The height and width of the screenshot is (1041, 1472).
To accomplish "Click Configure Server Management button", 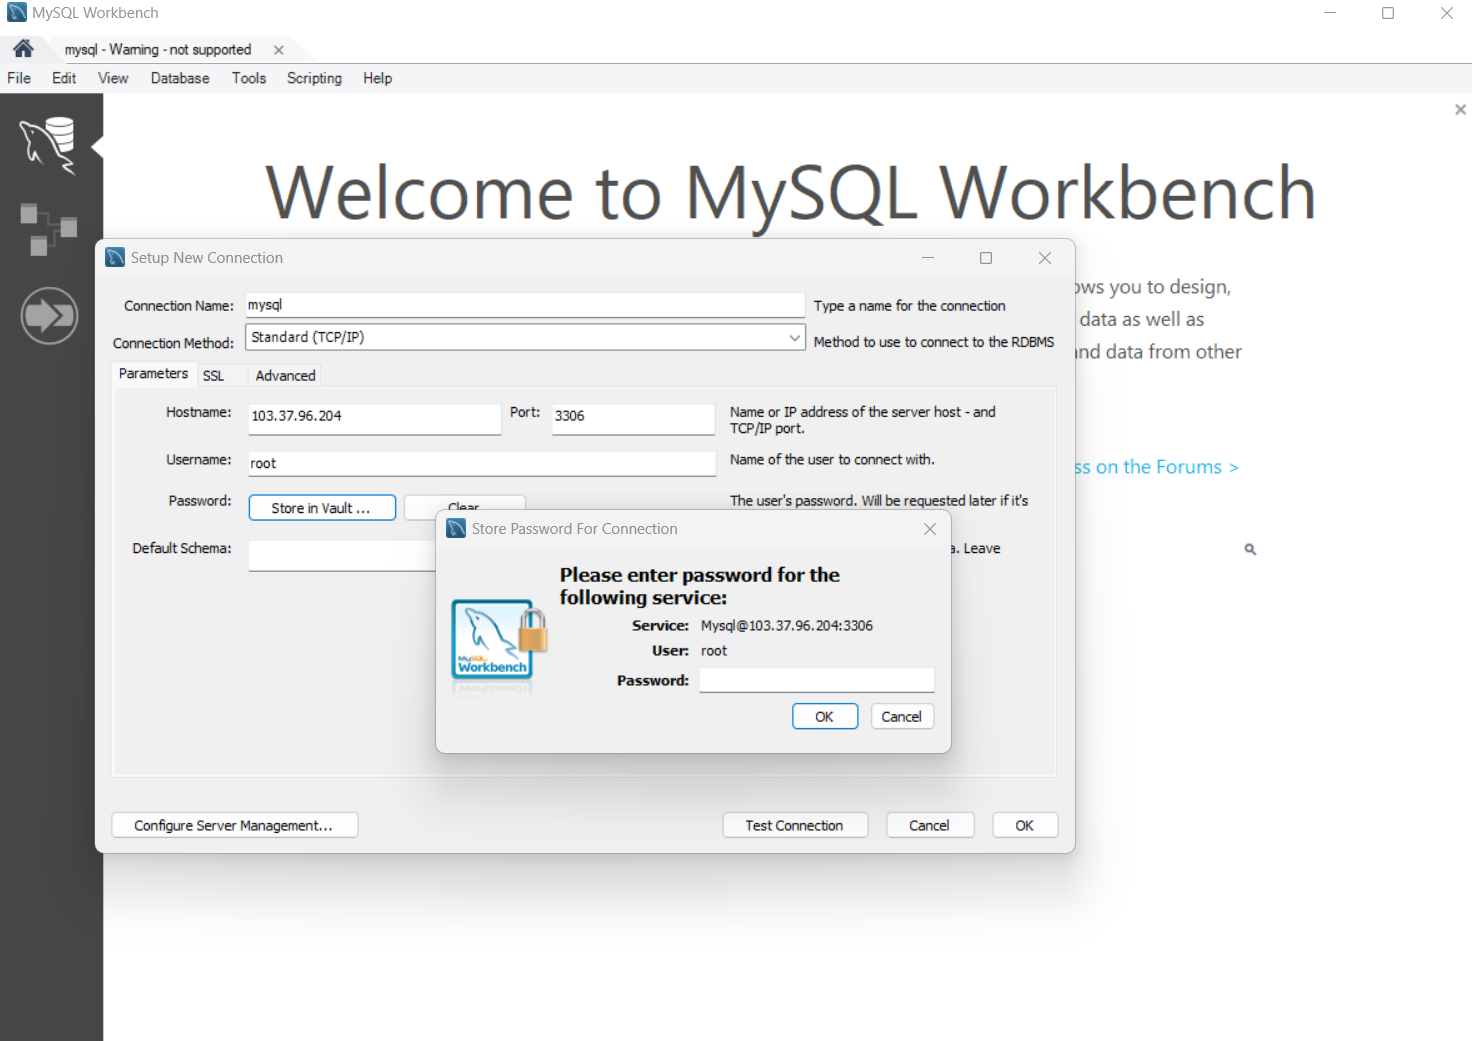I will click(234, 825).
